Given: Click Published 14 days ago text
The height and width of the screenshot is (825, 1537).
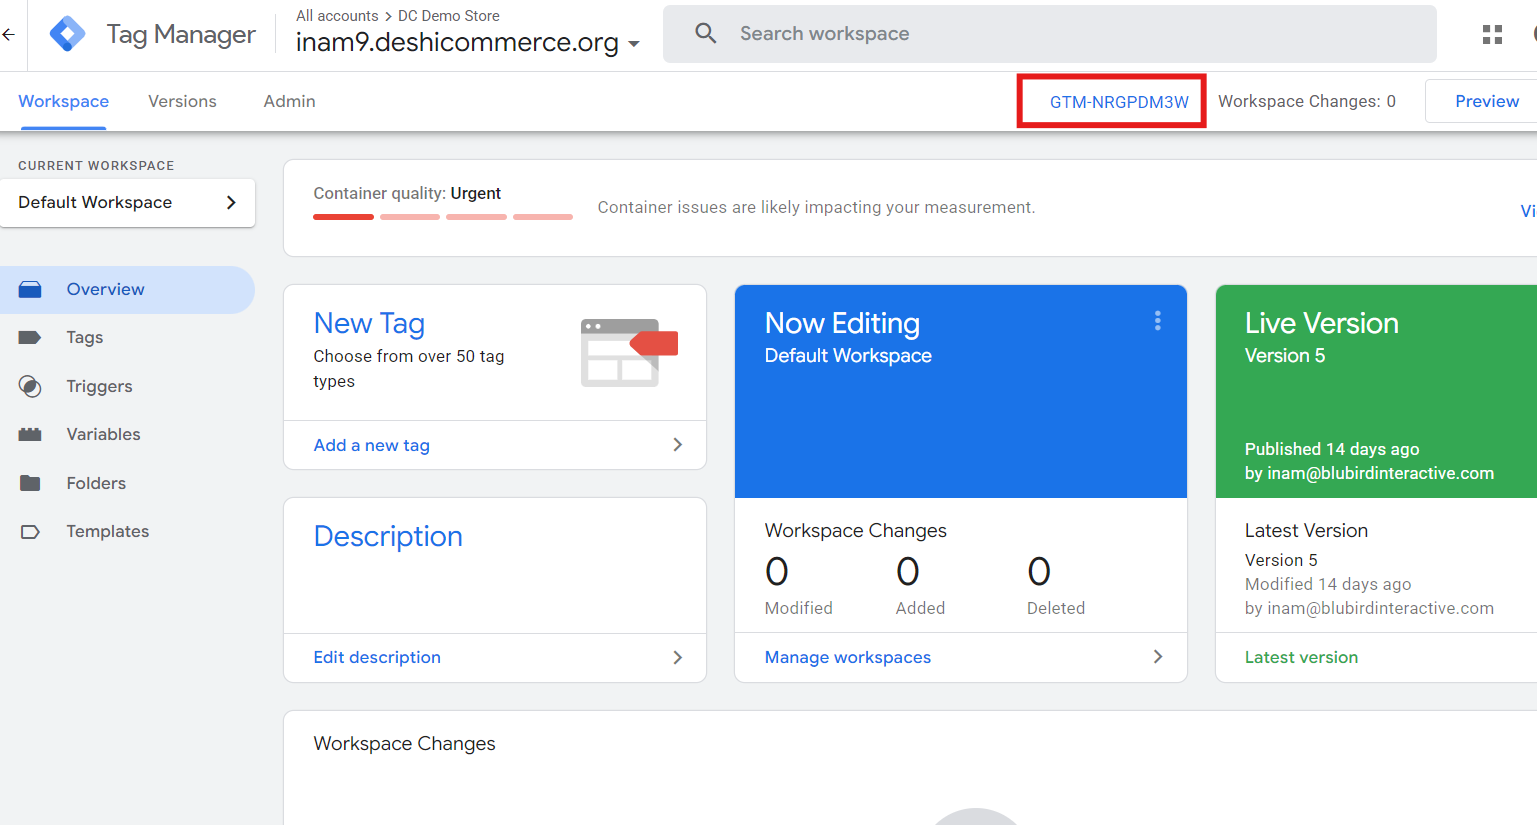Looking at the screenshot, I should [1332, 449].
